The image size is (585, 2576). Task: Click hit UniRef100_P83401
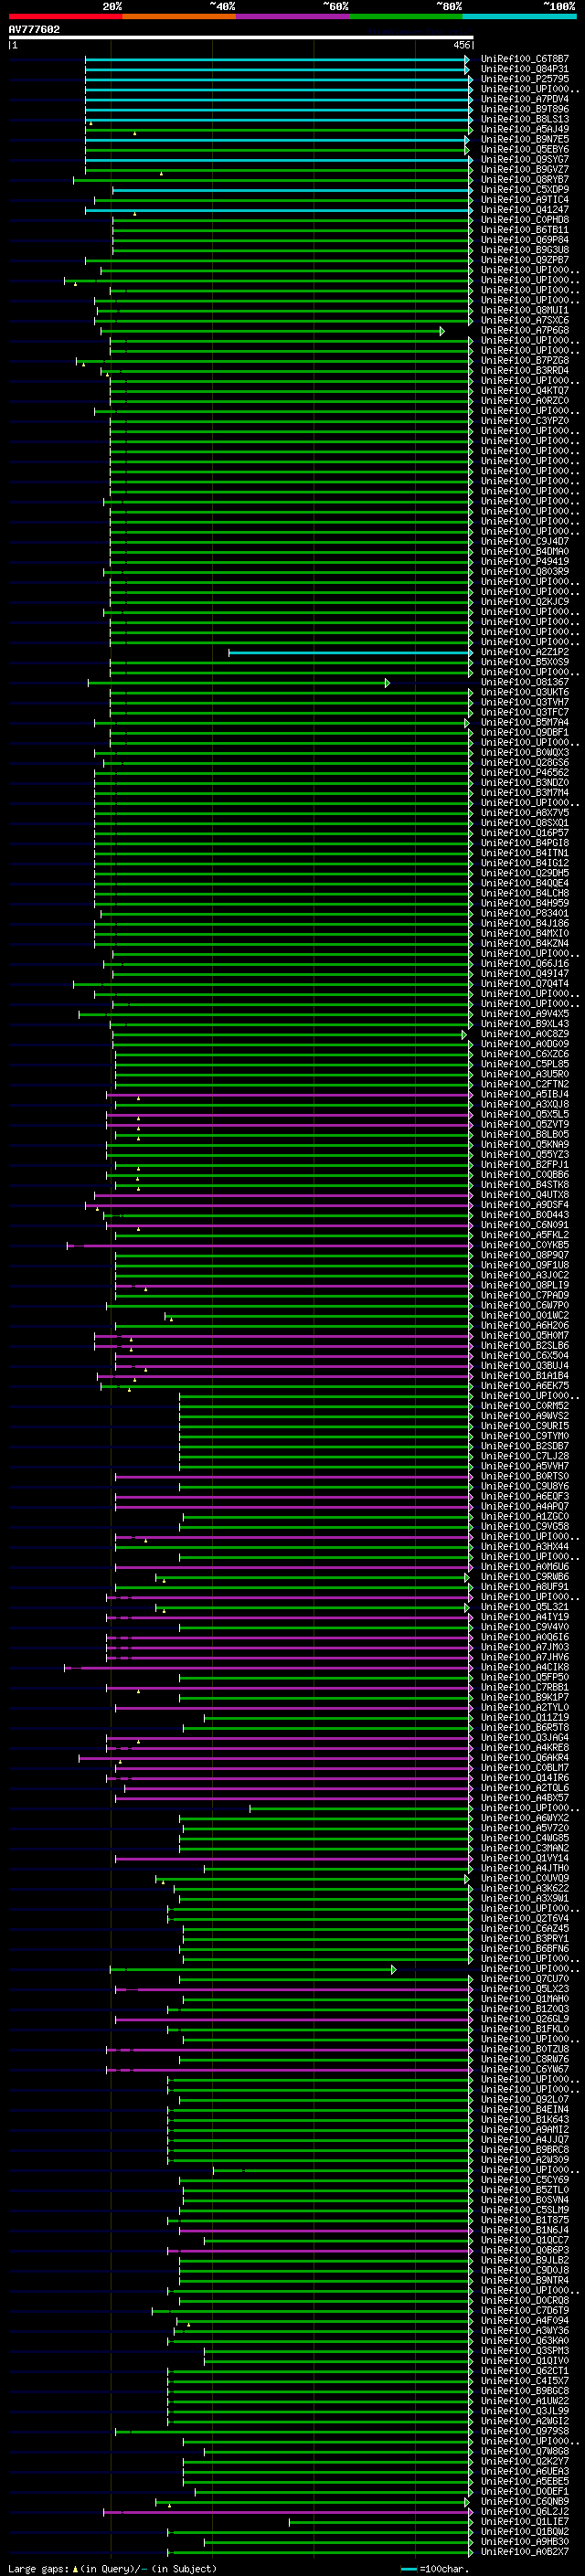pyautogui.click(x=525, y=913)
